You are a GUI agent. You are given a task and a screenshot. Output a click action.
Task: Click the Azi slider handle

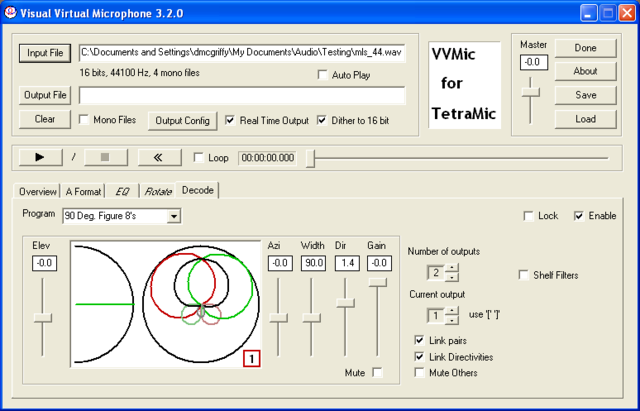(x=279, y=318)
